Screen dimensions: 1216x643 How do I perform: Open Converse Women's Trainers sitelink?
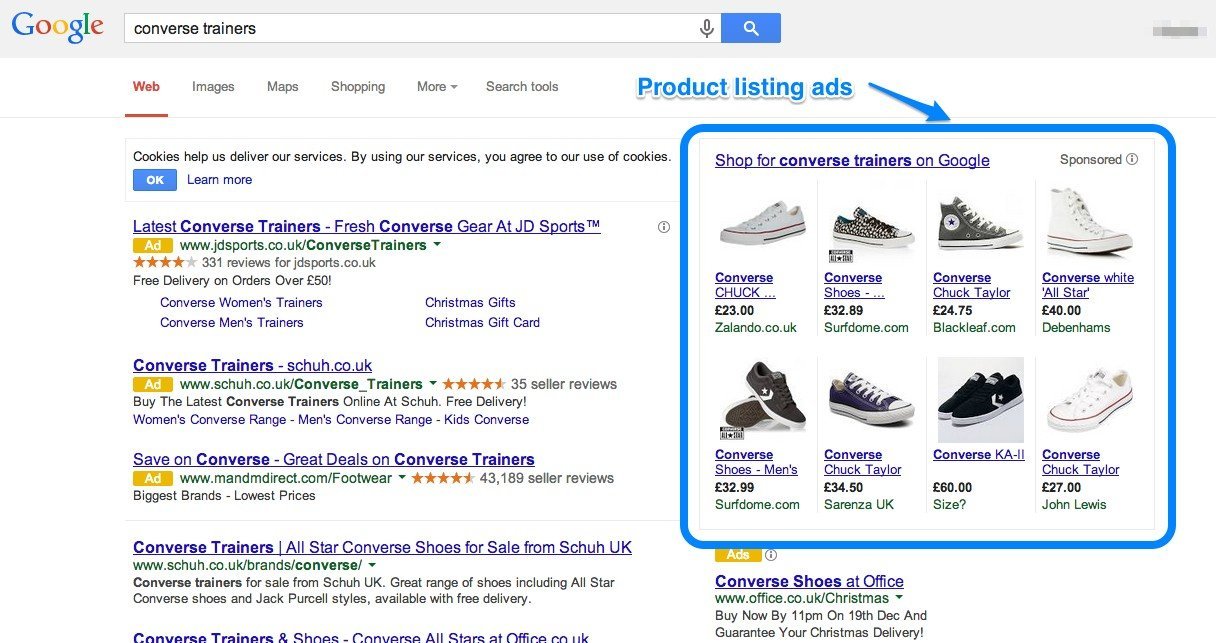coord(241,303)
